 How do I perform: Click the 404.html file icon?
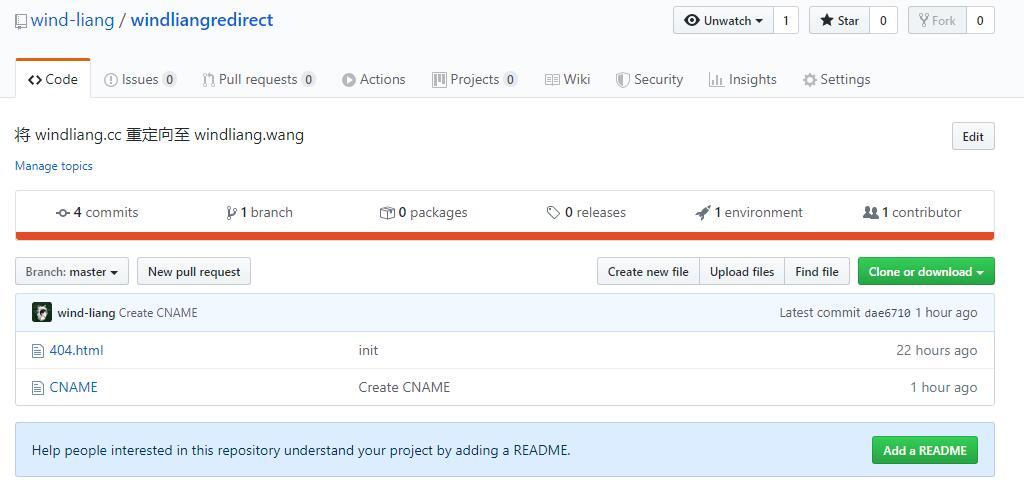pyautogui.click(x=38, y=351)
